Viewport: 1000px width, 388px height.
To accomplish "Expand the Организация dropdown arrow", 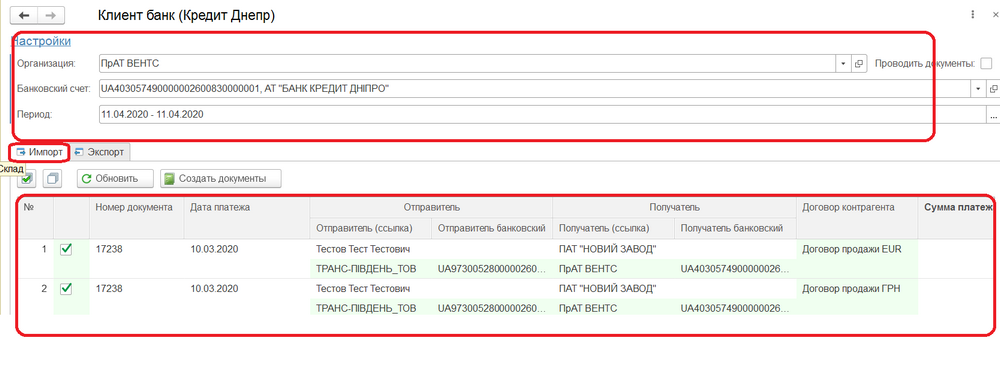I will click(x=843, y=64).
